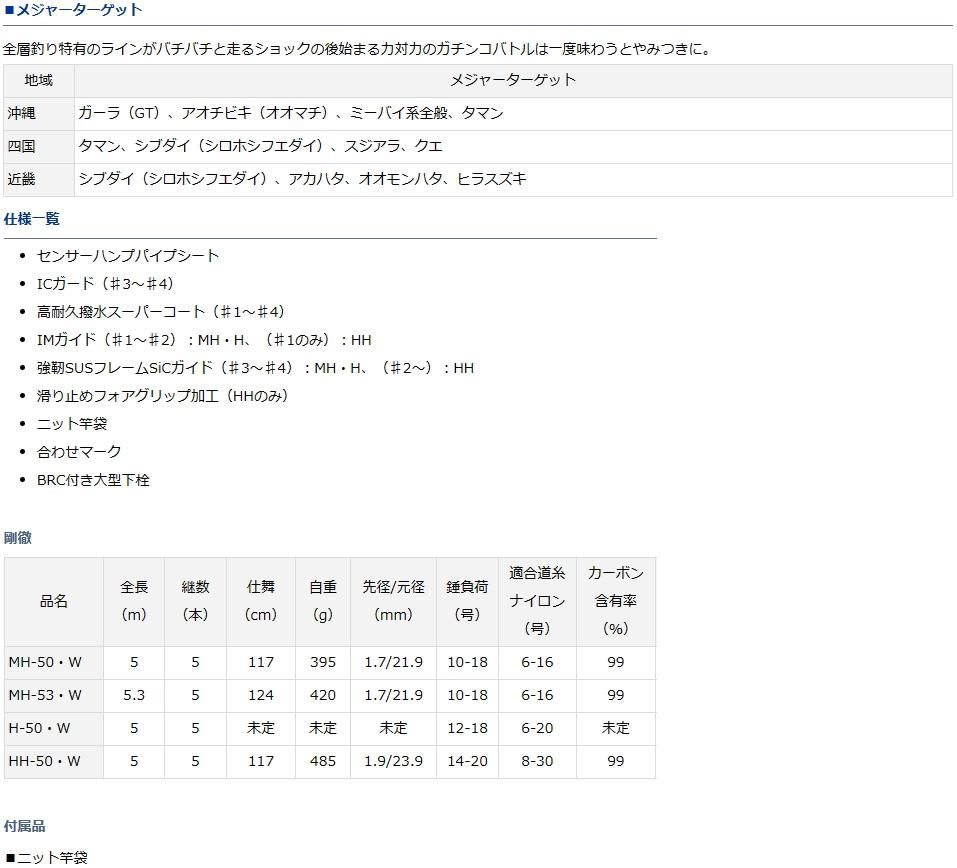Select the H-50・W product name cell

pyautogui.click(x=39, y=728)
